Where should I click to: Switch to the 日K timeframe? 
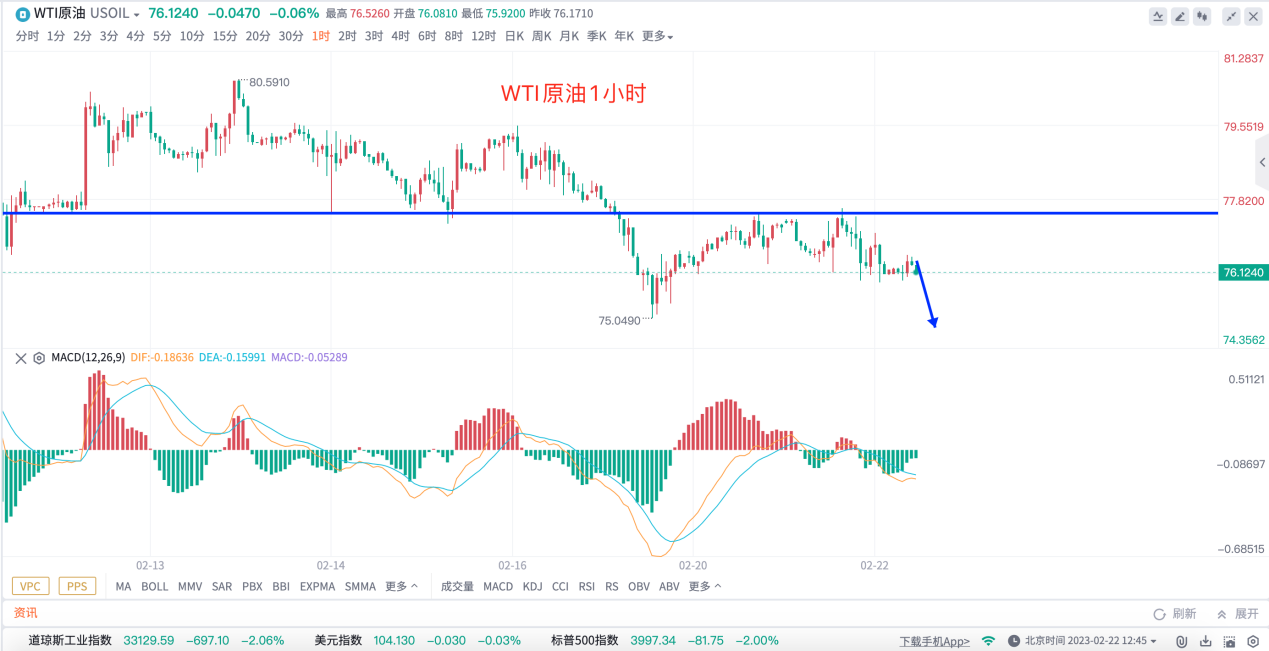tap(514, 36)
